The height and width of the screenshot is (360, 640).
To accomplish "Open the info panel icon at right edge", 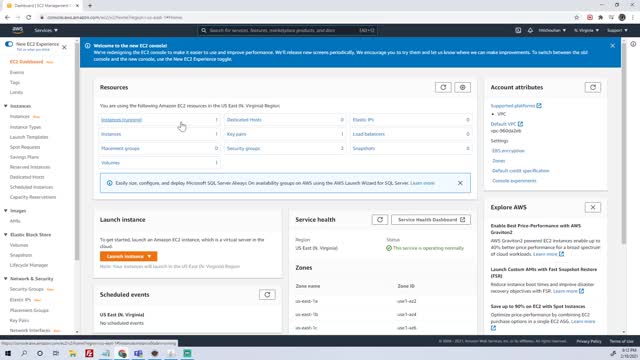I will click(633, 44).
